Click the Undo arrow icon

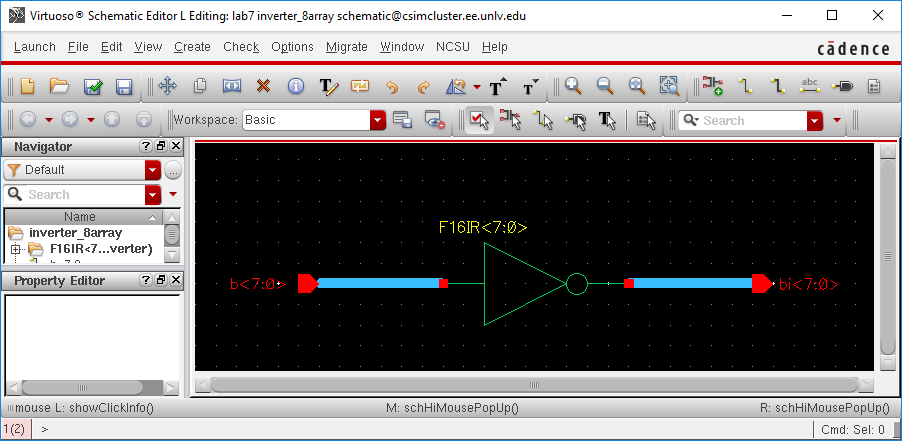392,87
